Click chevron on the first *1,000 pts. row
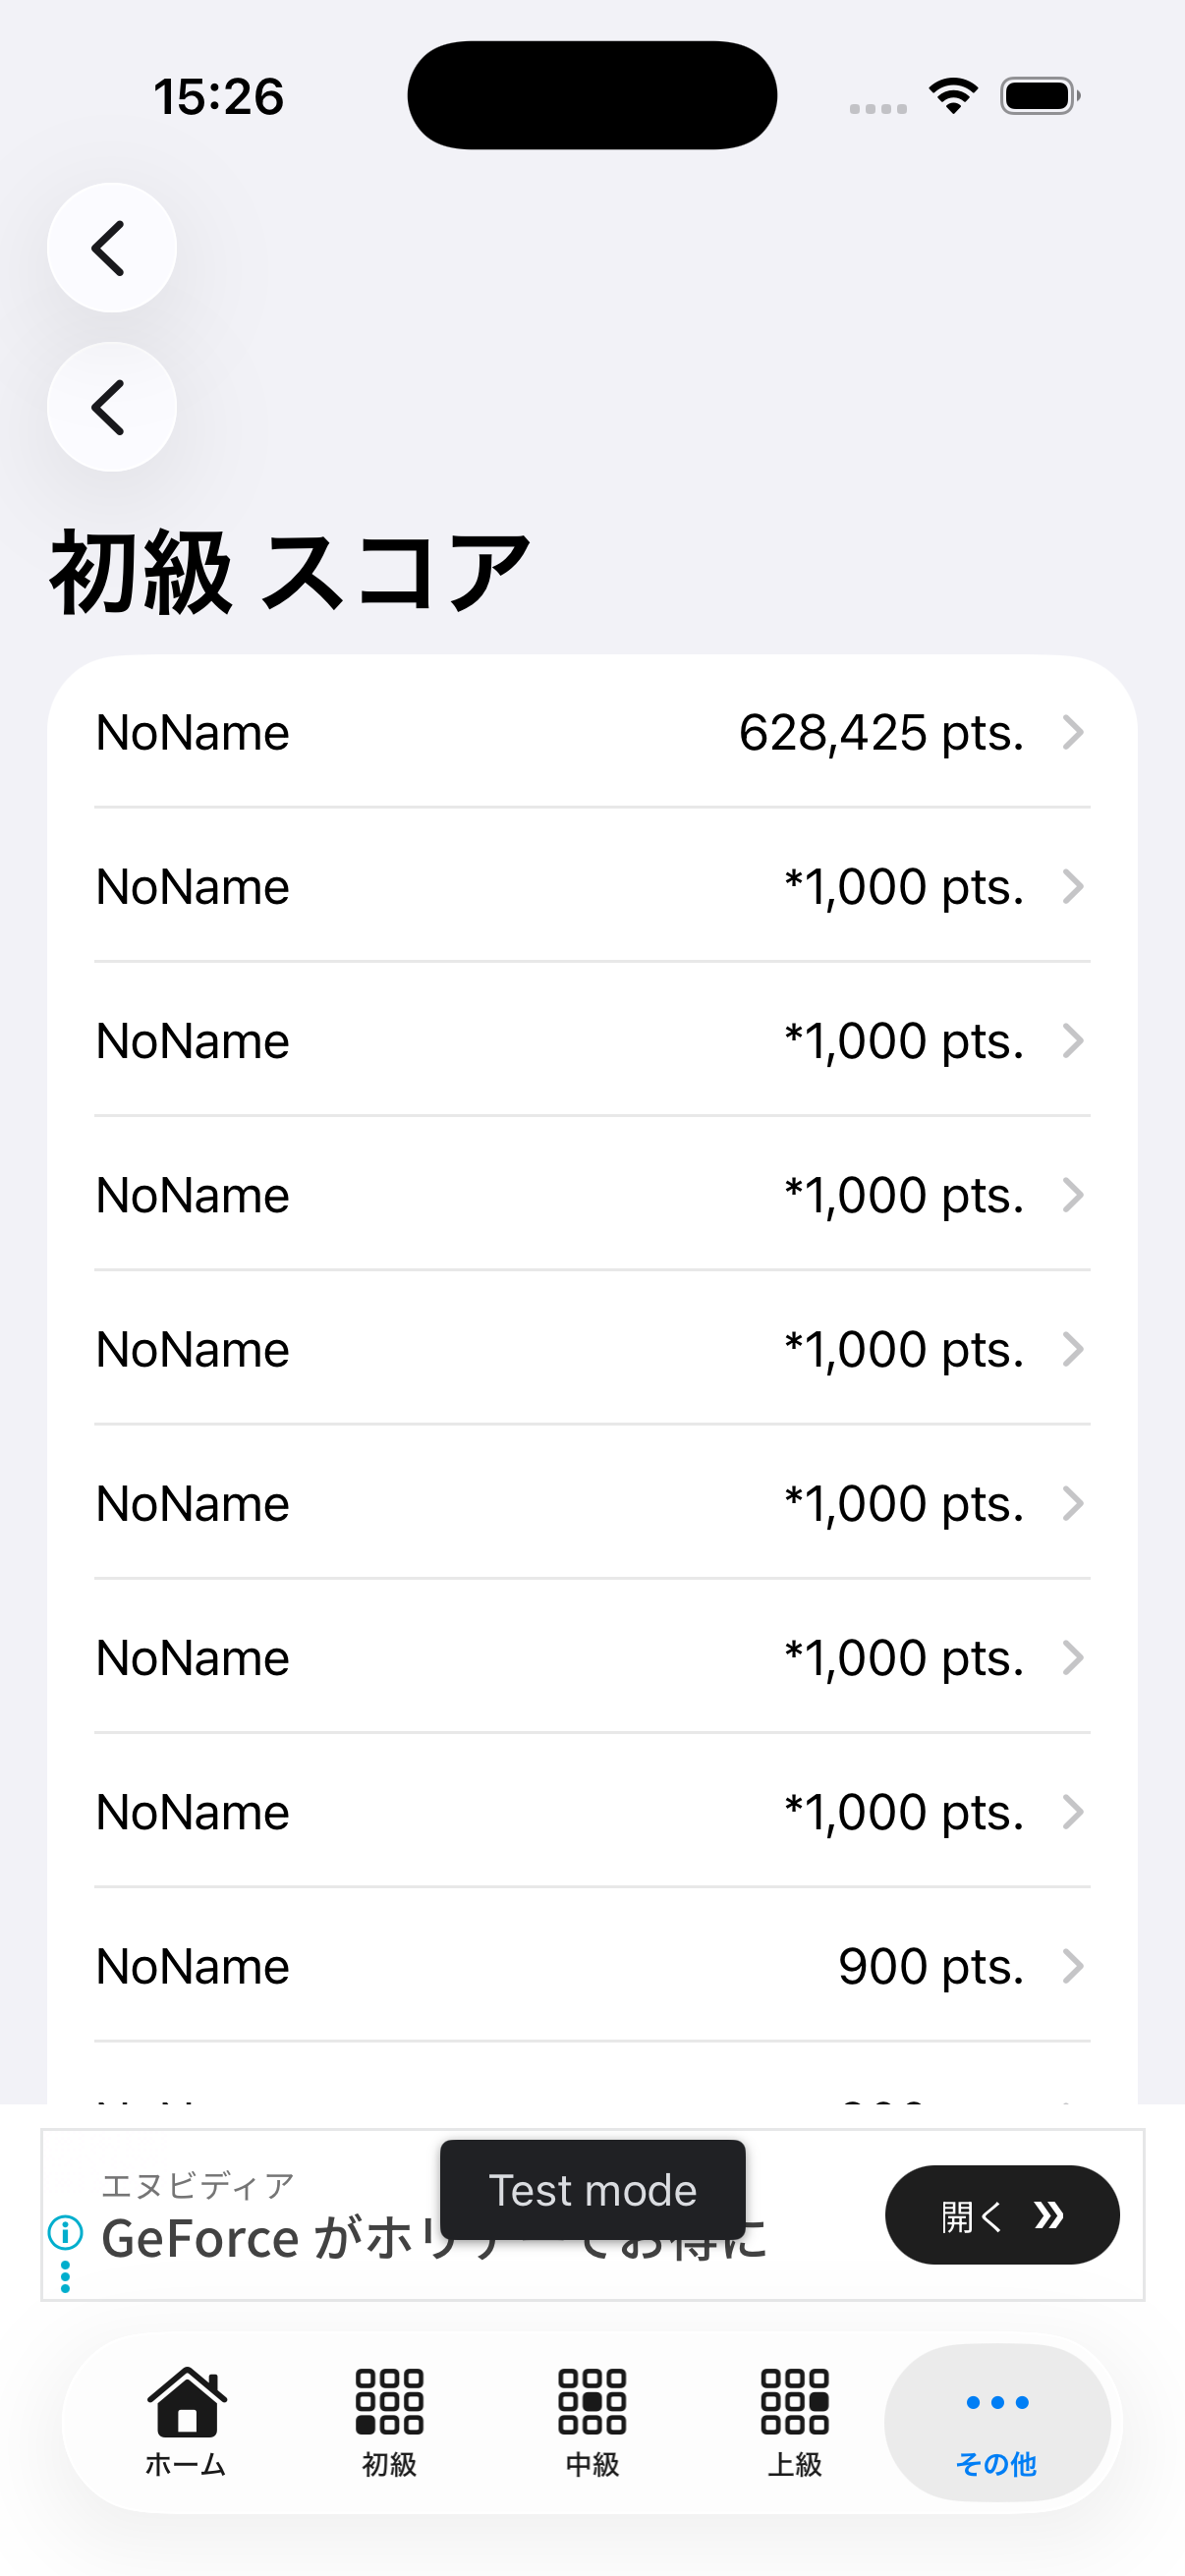Image resolution: width=1185 pixels, height=2576 pixels. [1072, 887]
